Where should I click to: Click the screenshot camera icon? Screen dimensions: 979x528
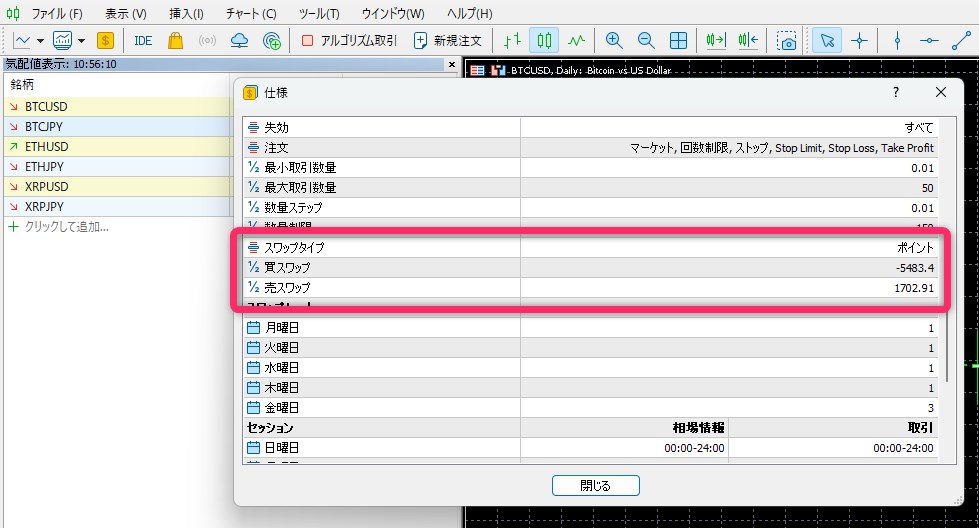coord(786,41)
